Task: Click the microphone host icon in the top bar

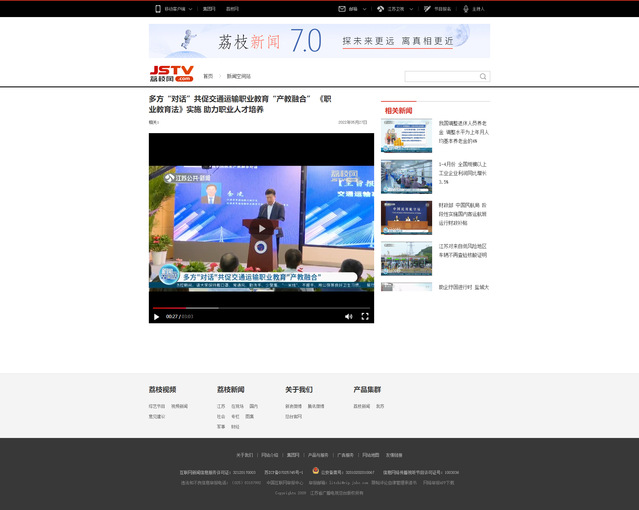Action: point(465,9)
